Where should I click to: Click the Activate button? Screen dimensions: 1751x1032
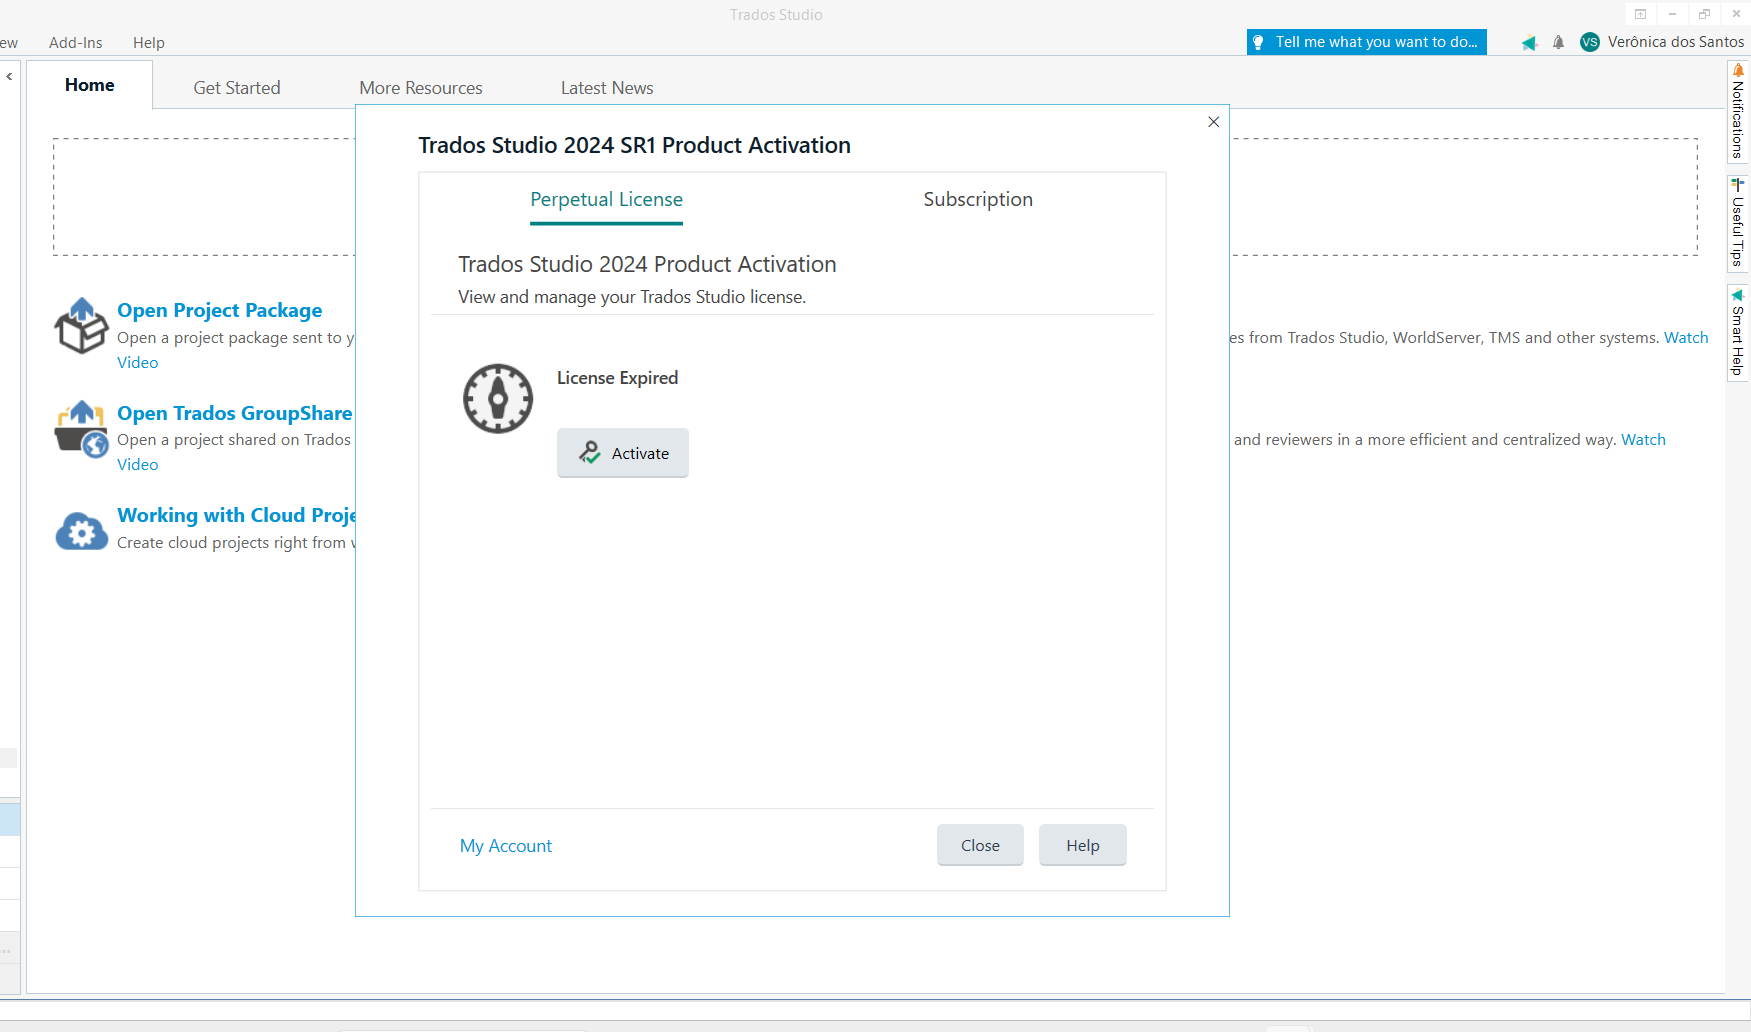coord(622,452)
